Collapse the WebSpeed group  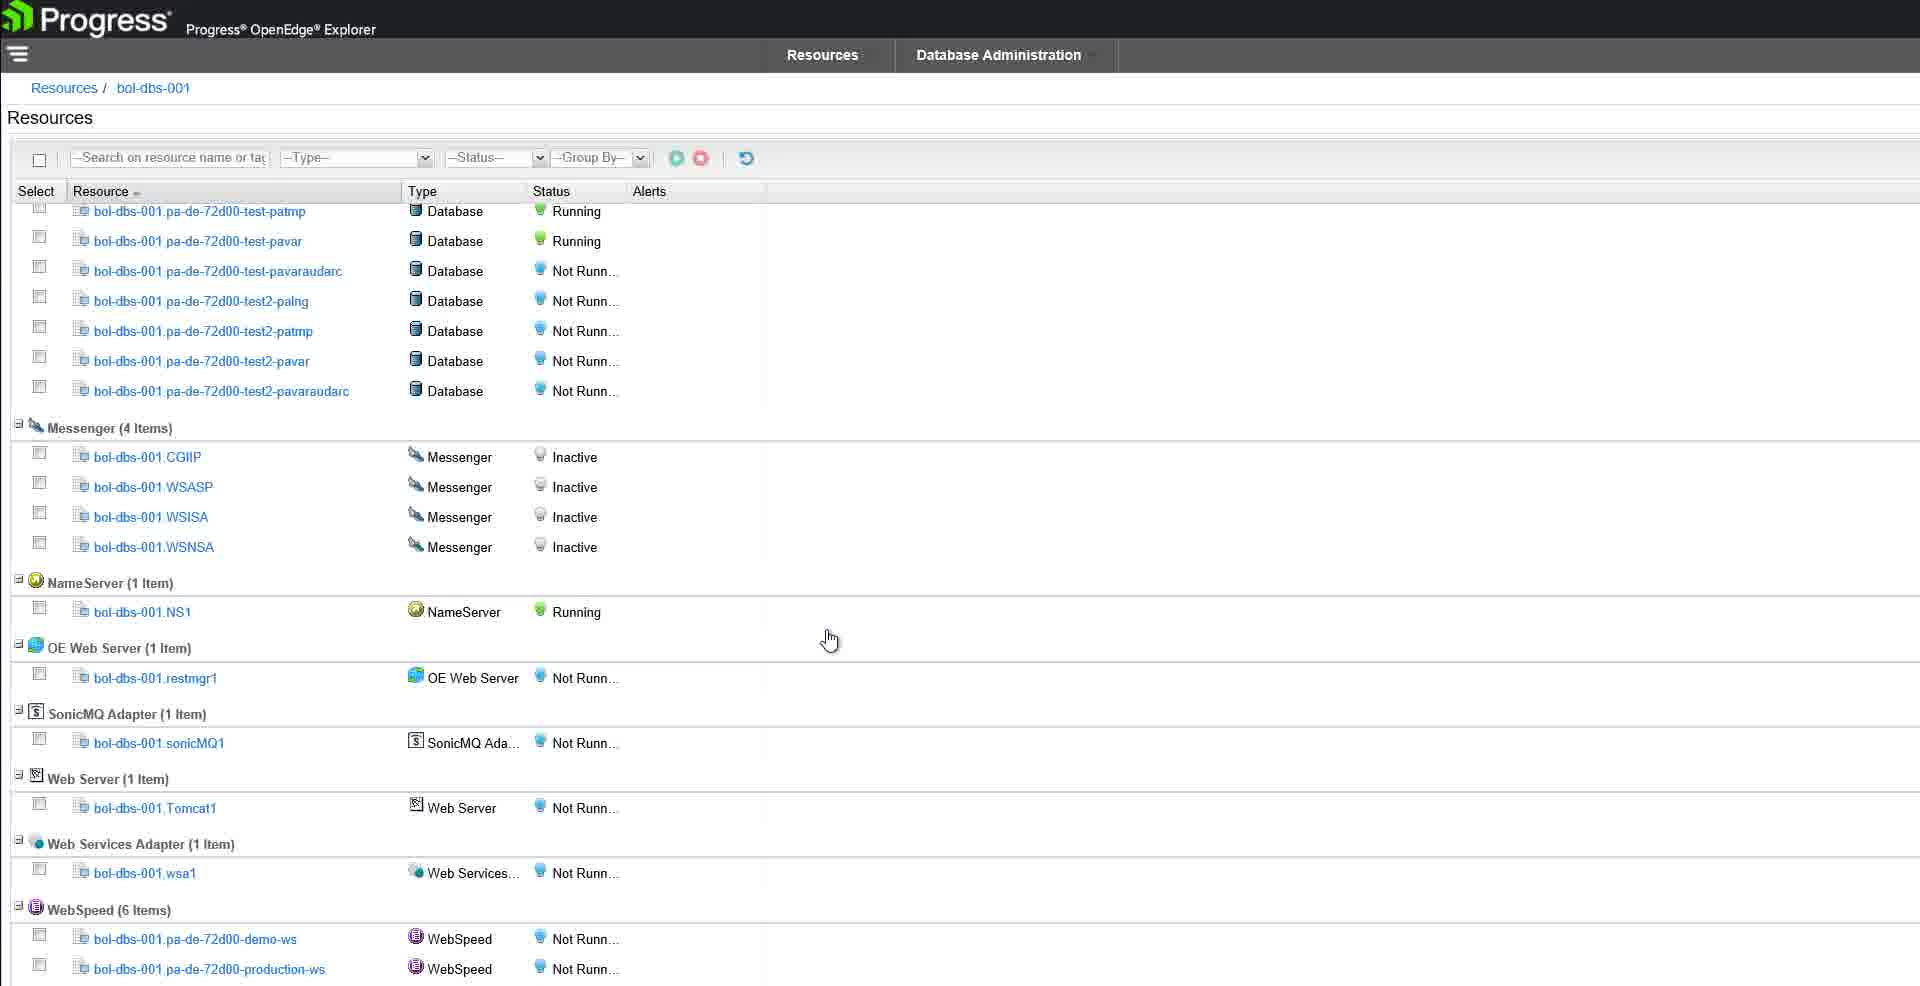(x=18, y=907)
